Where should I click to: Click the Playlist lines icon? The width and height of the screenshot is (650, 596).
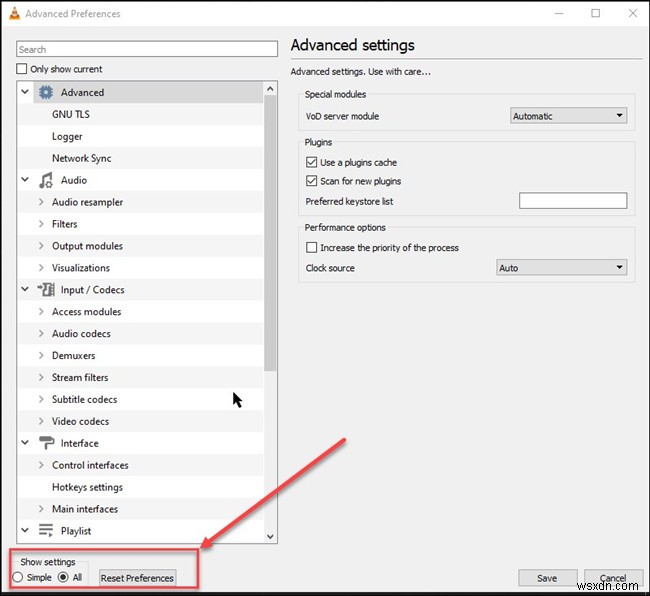click(x=46, y=531)
